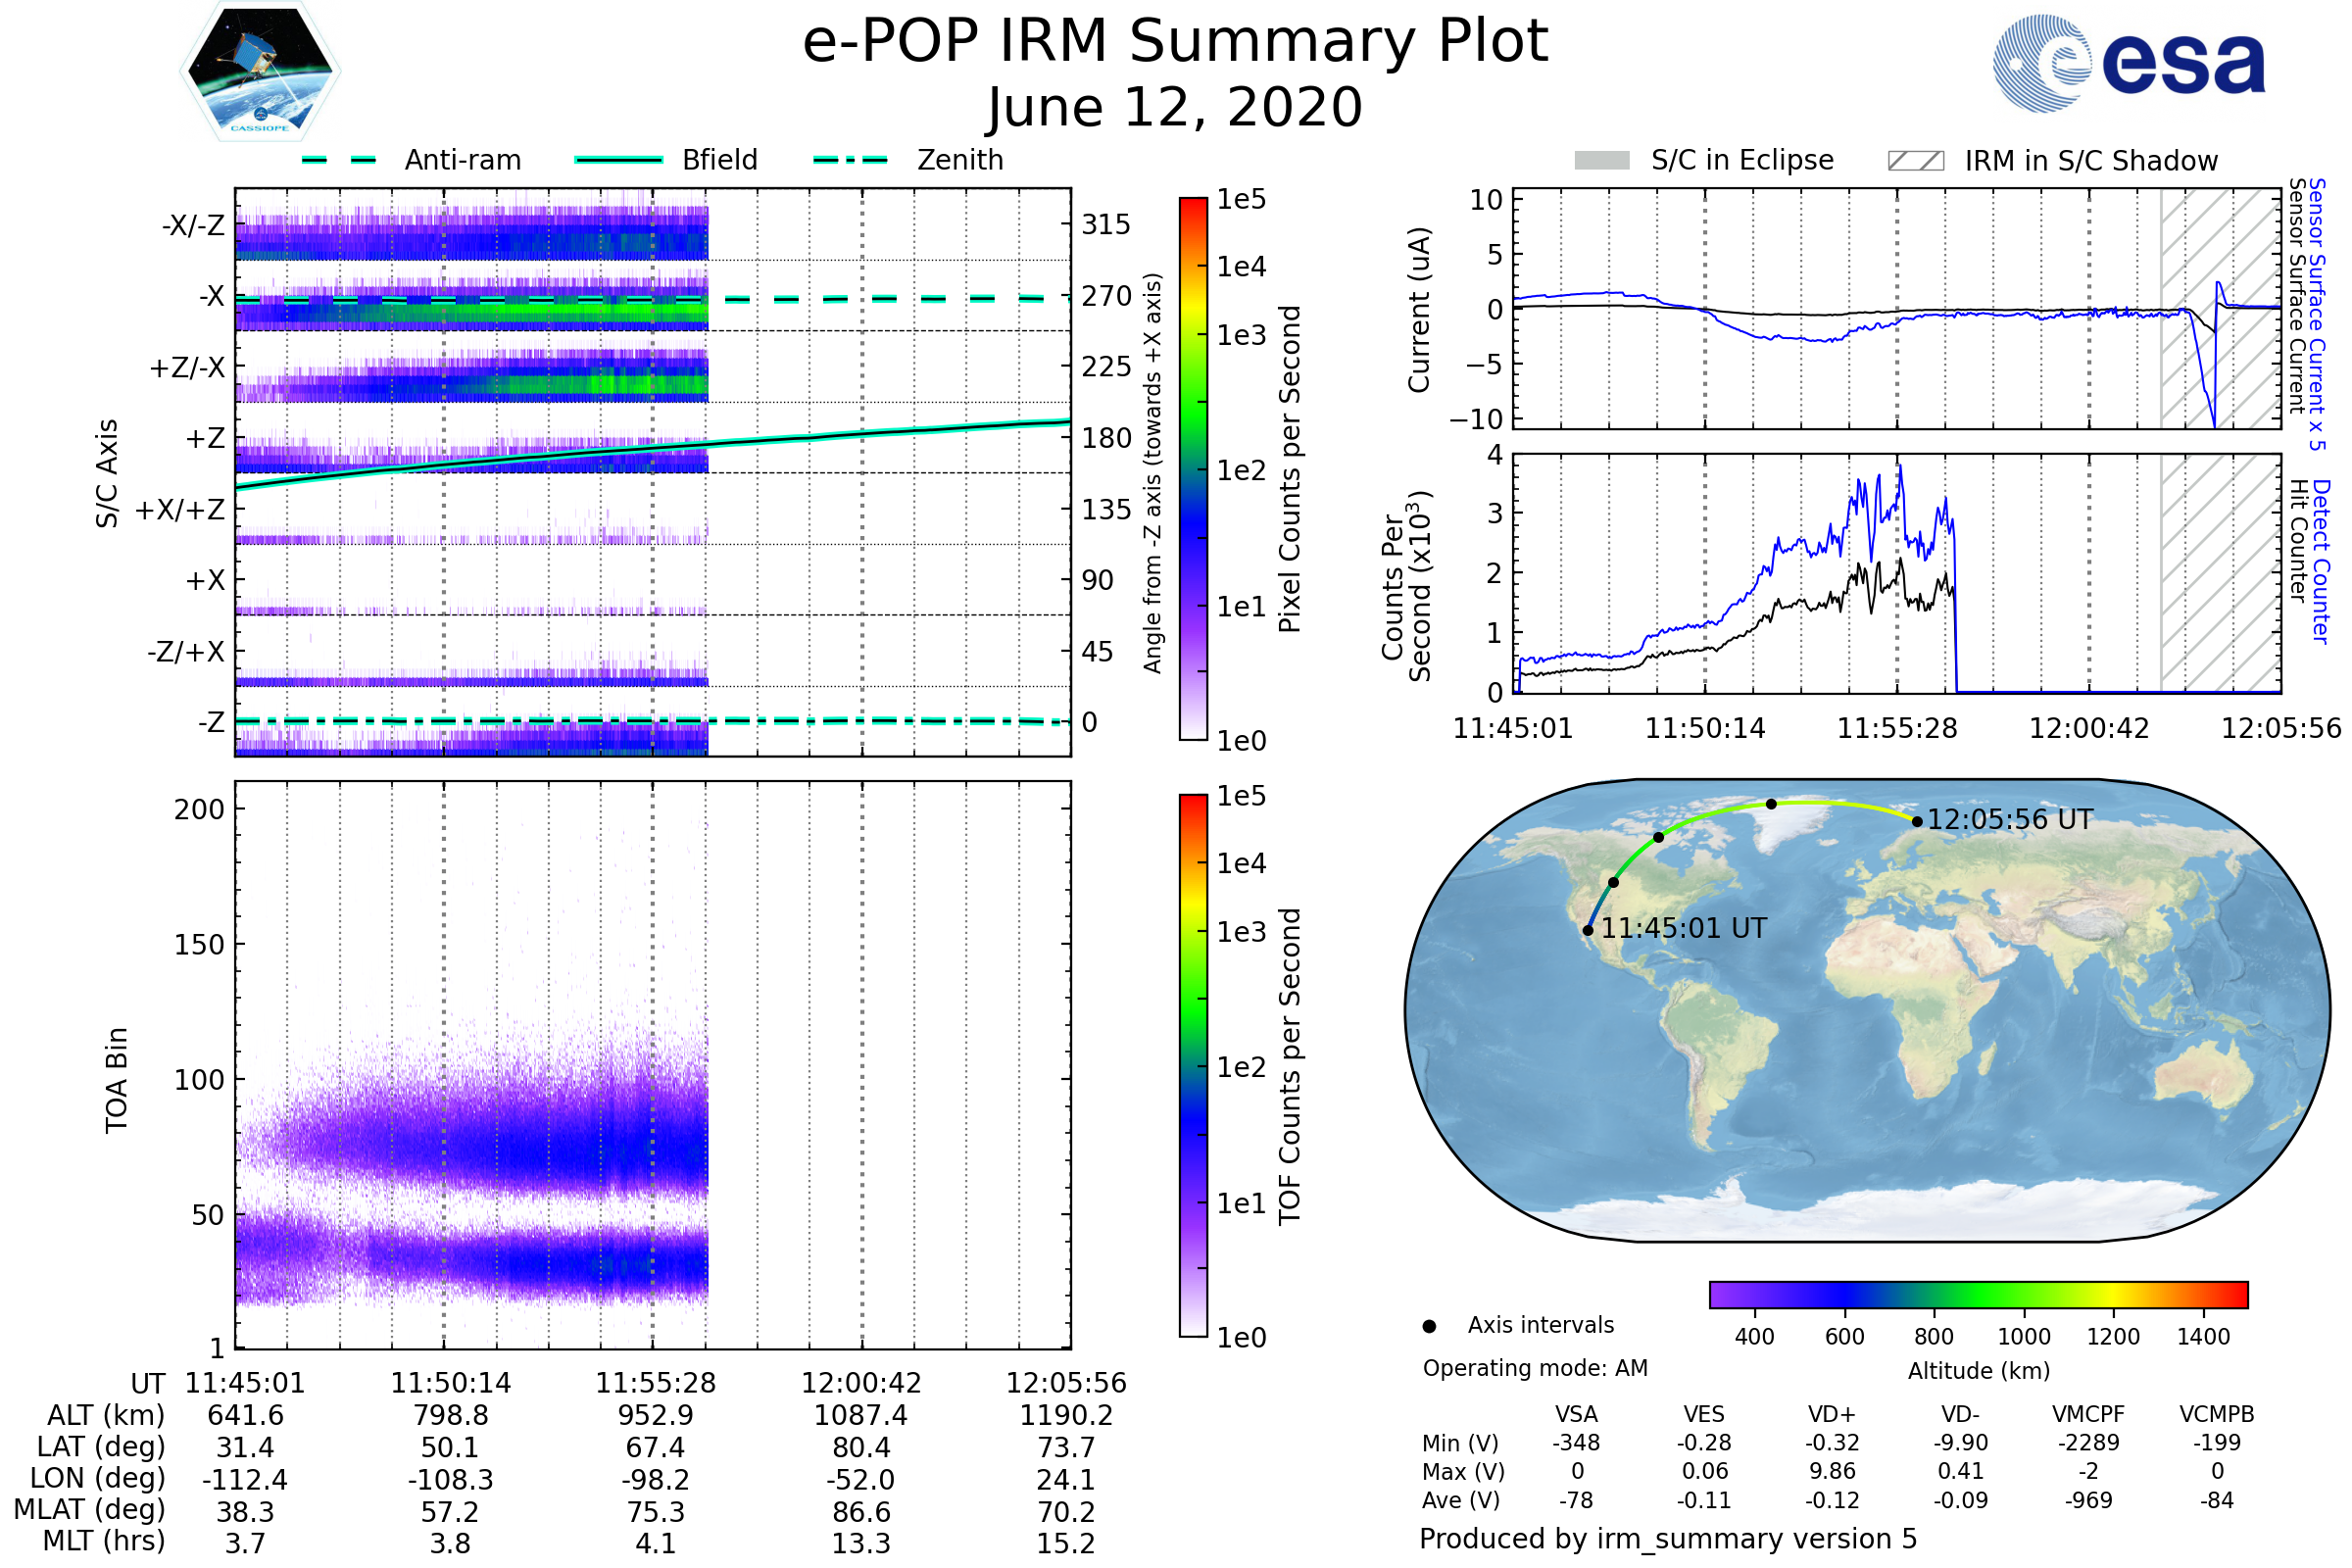Click the CASSIOPE mission hexagon logo
Image resolution: width=2352 pixels, height=1568 pixels.
click(x=260, y=72)
